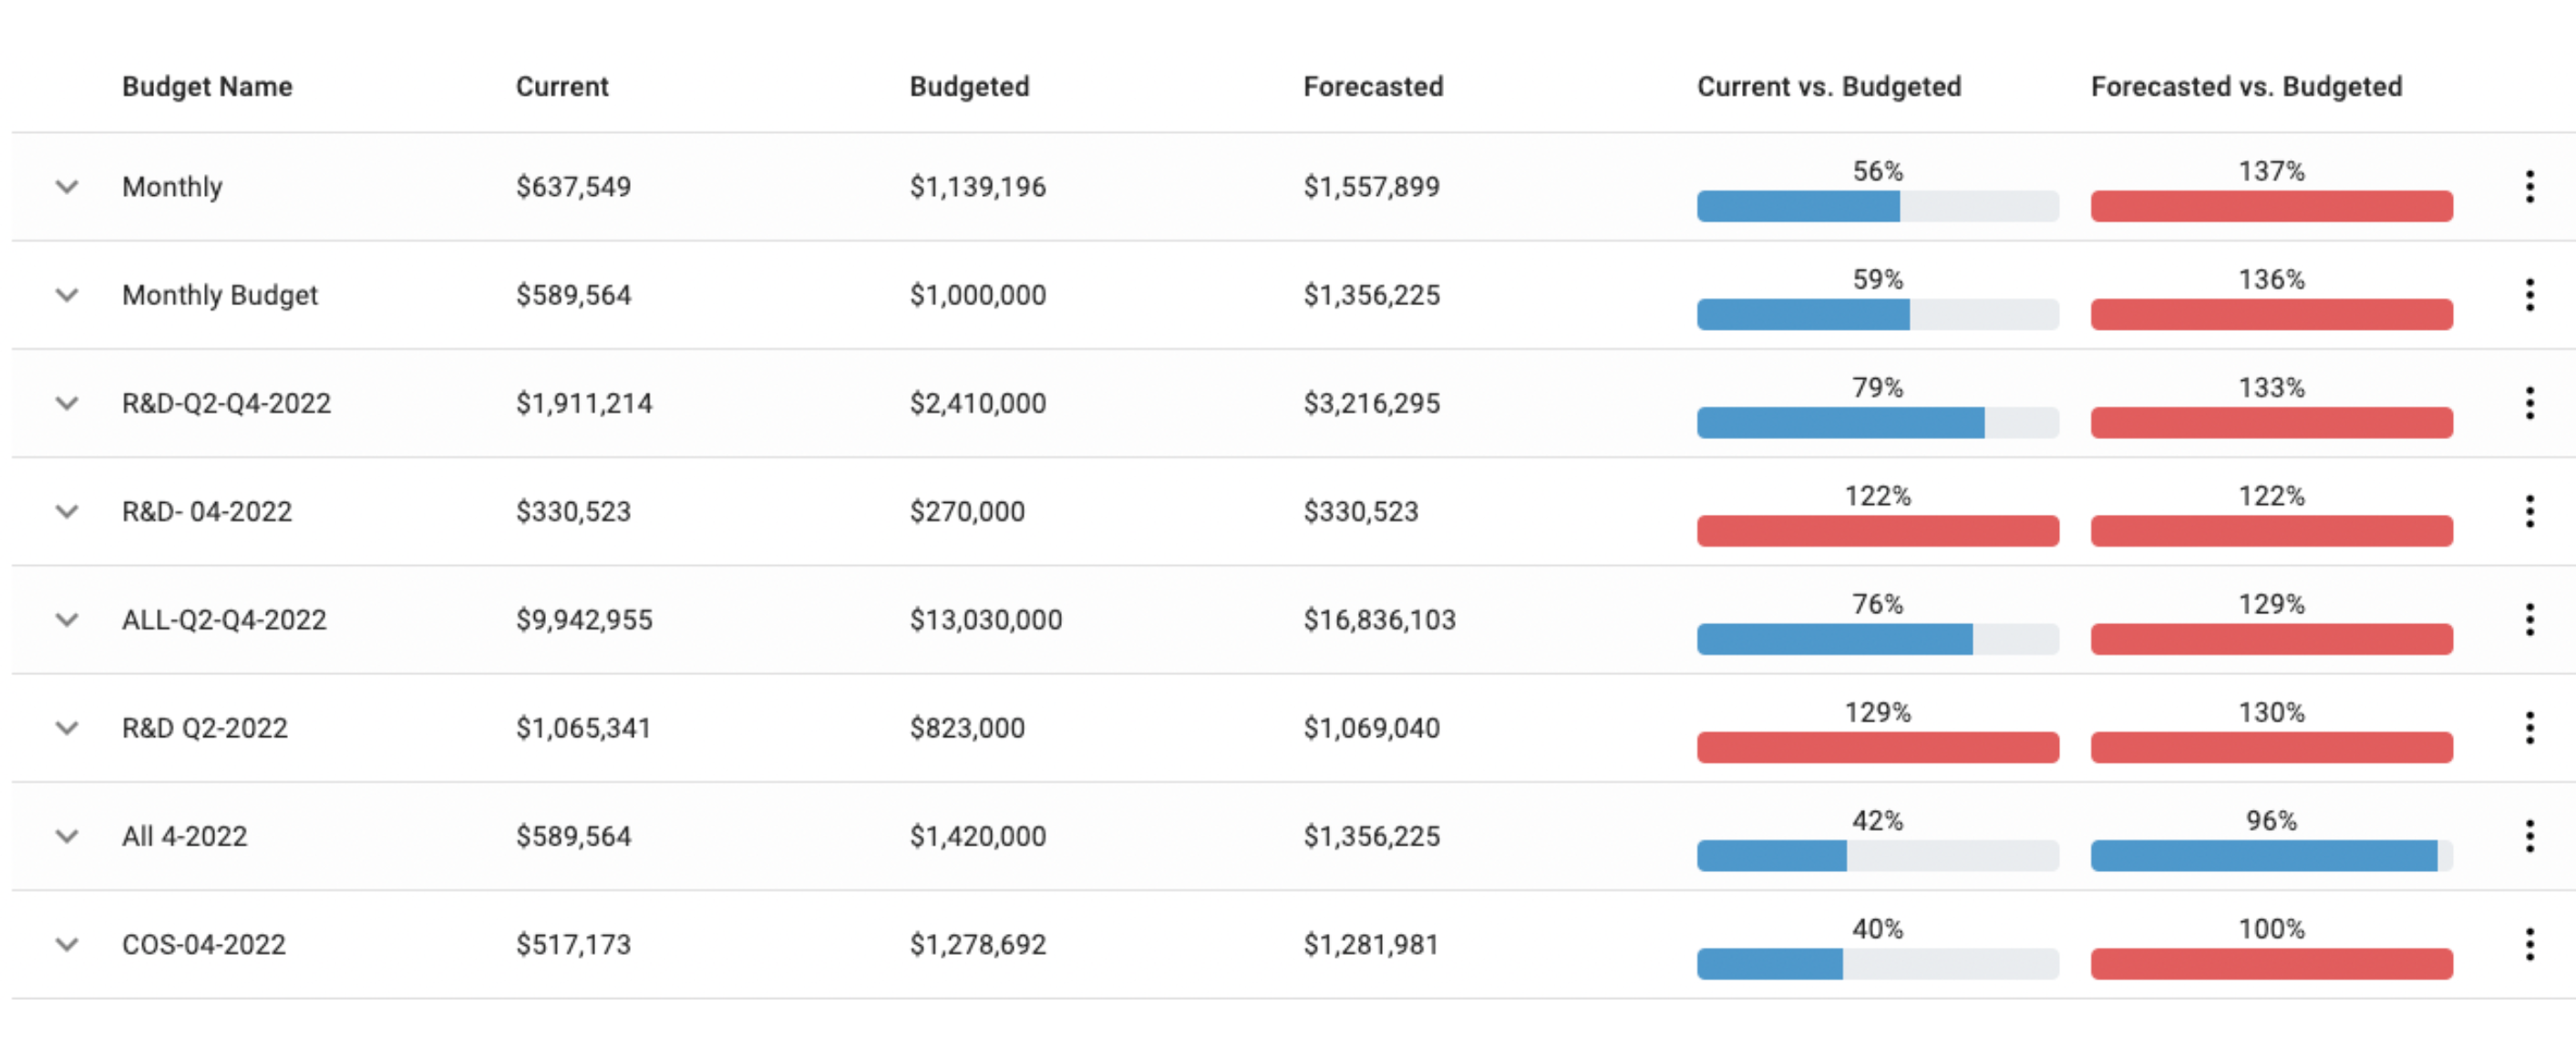
Task: Click the 100% red forecast bar for COS-04-2022
Action: tap(2271, 964)
